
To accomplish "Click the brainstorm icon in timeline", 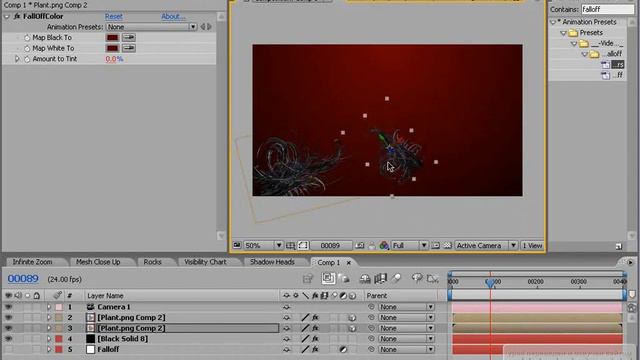I will 417,279.
